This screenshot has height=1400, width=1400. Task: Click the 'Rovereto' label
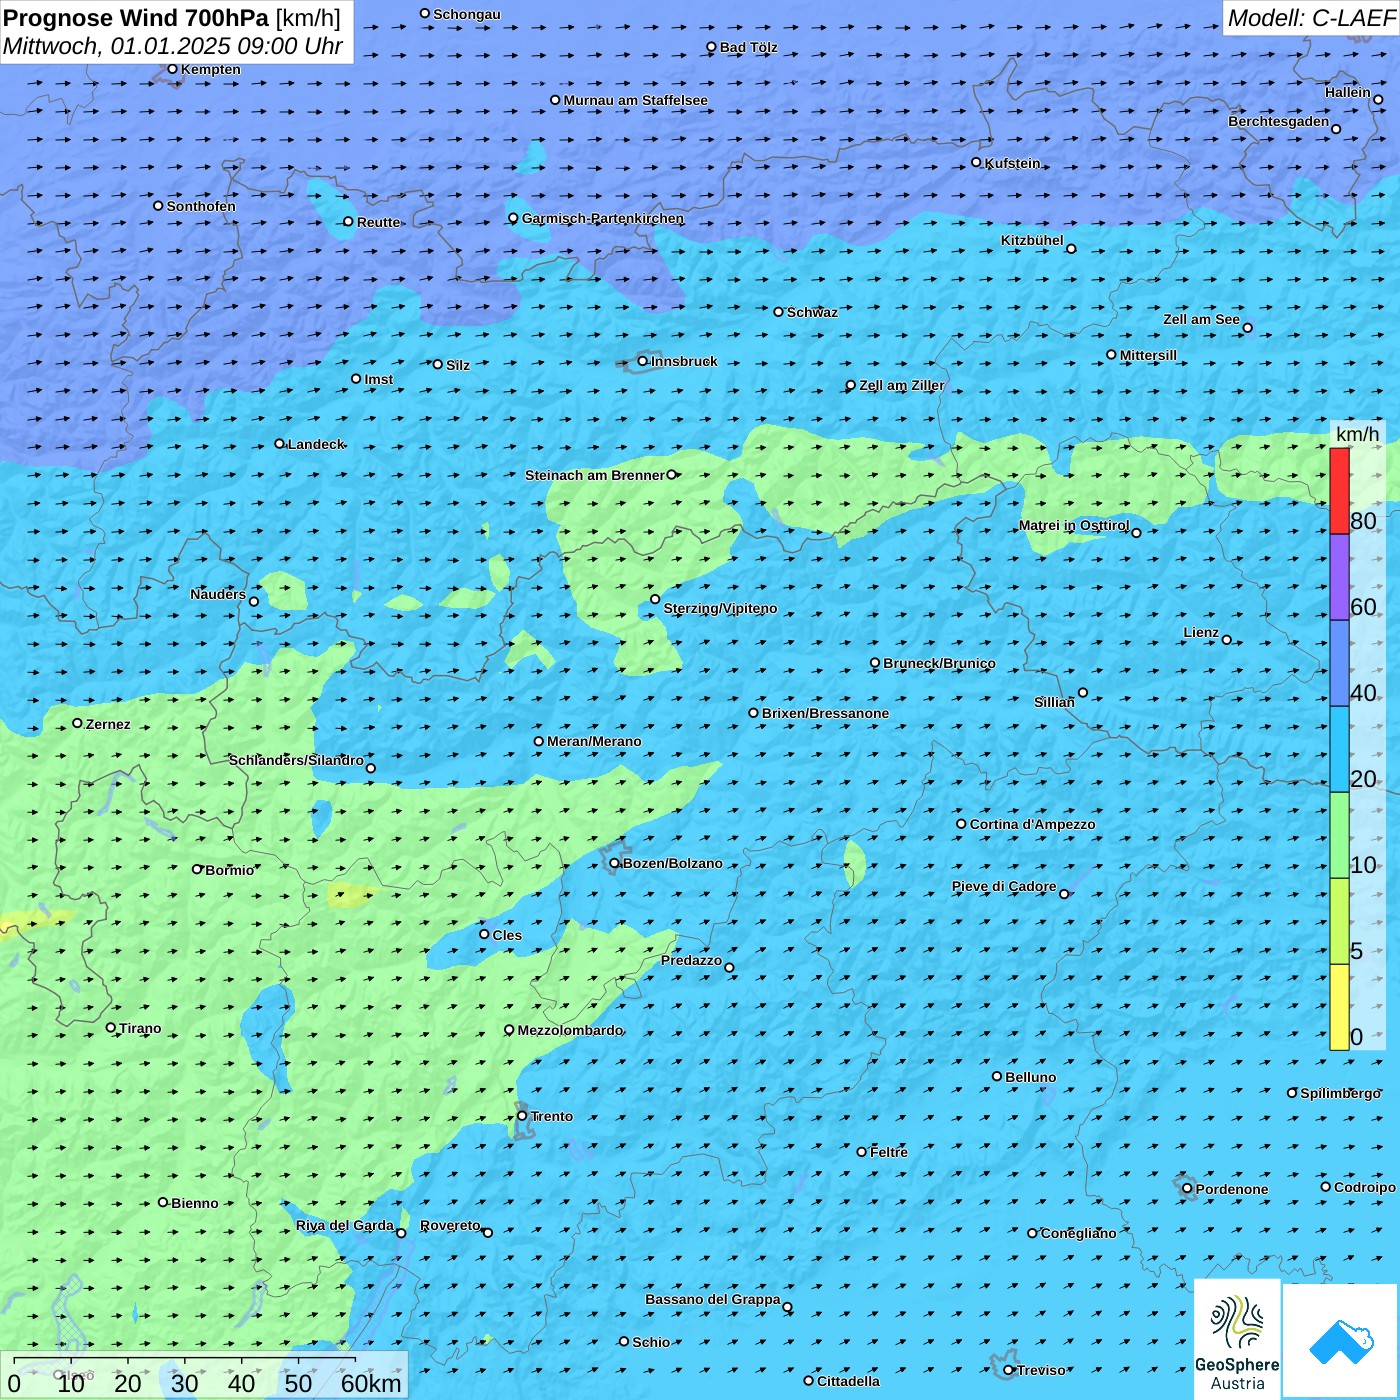pos(450,1225)
